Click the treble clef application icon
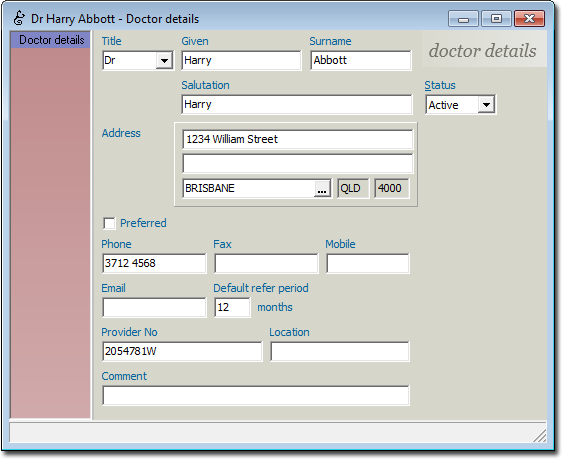Image resolution: width=562 pixels, height=459 pixels. pyautogui.click(x=19, y=18)
